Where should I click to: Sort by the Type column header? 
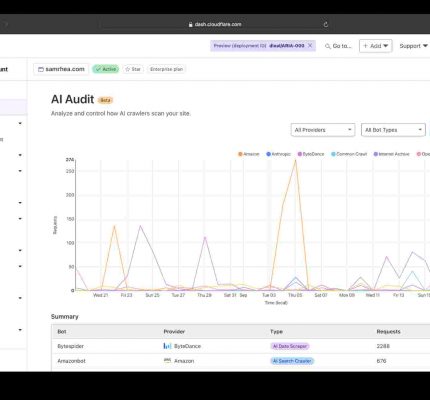(276, 332)
